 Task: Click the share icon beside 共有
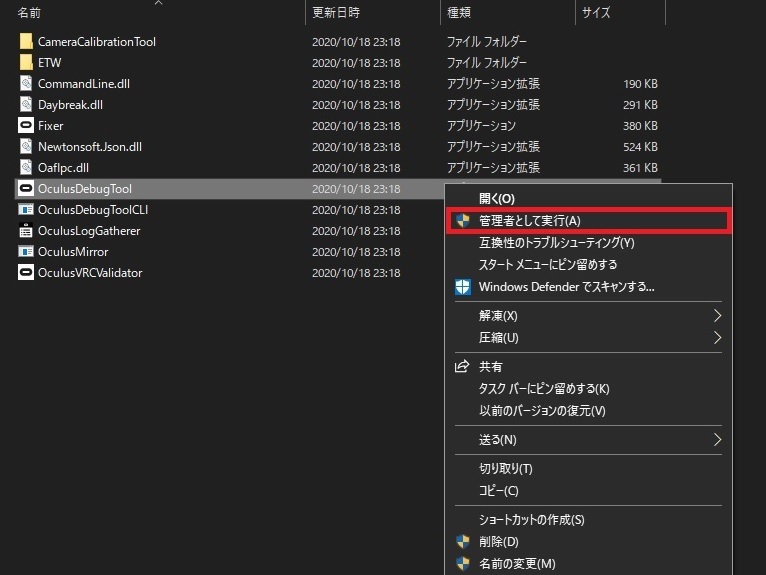click(x=462, y=366)
